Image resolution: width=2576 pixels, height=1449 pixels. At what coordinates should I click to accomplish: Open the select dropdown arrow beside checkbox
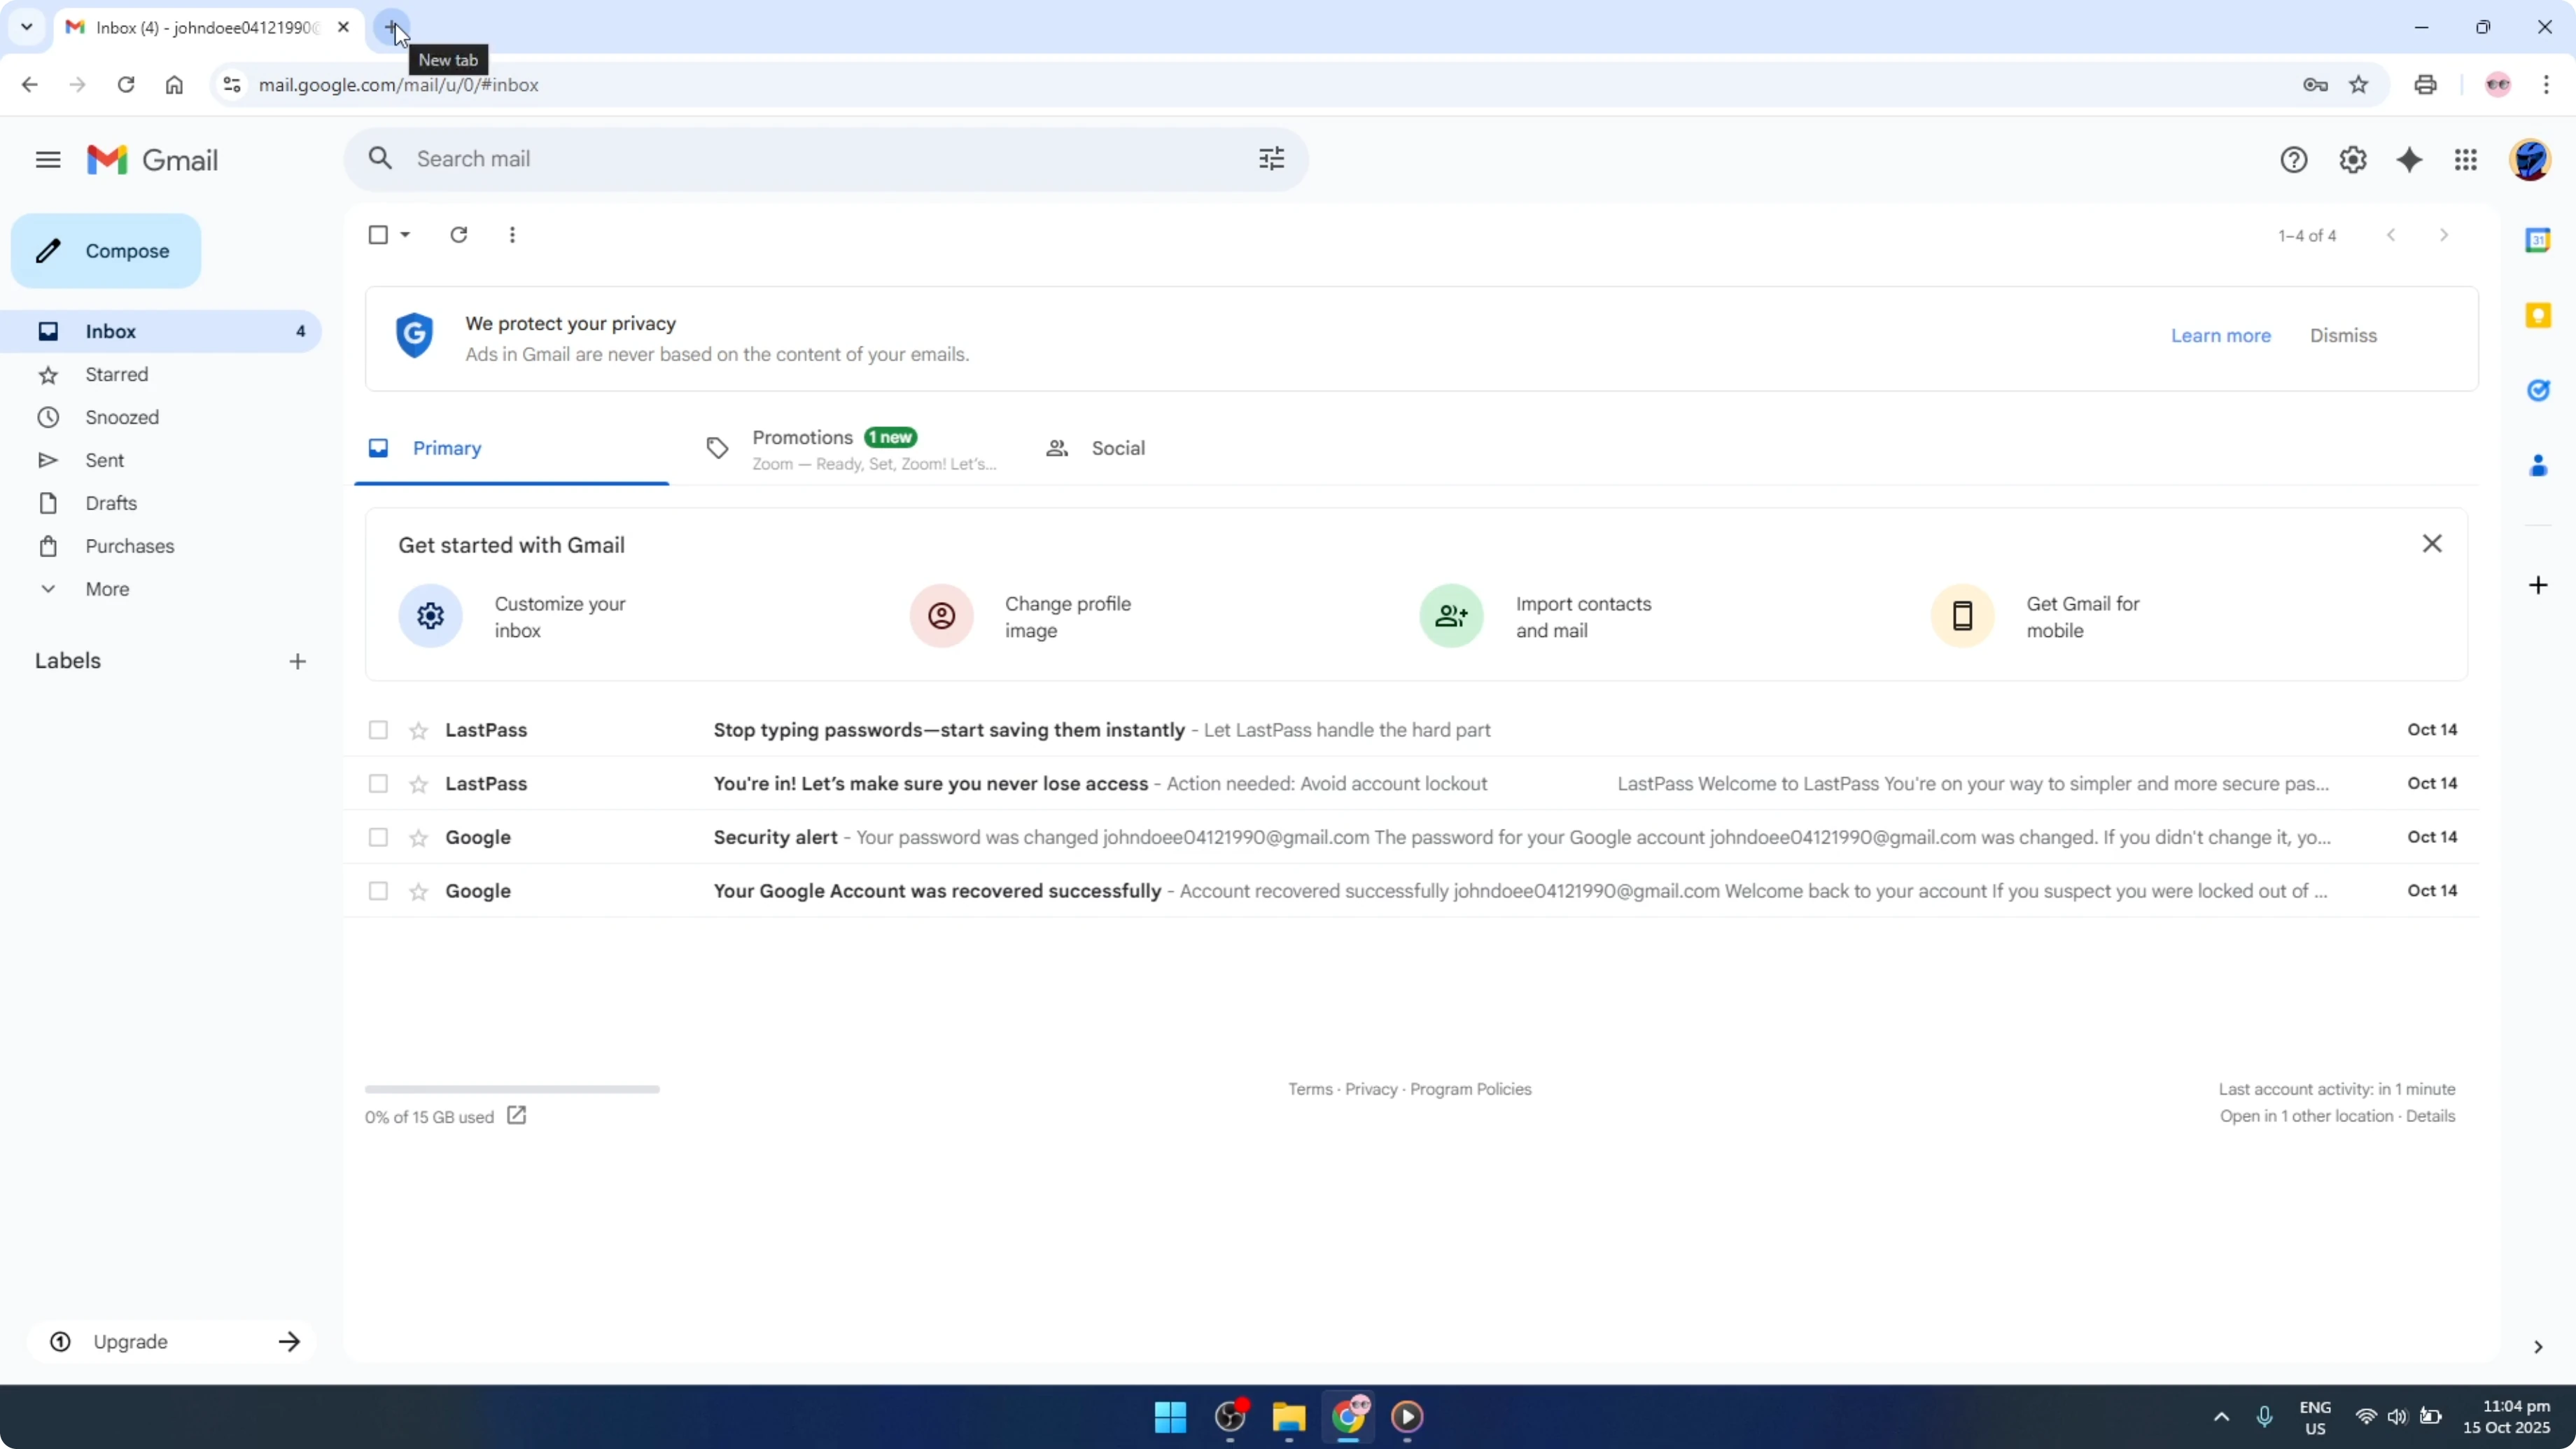[405, 235]
